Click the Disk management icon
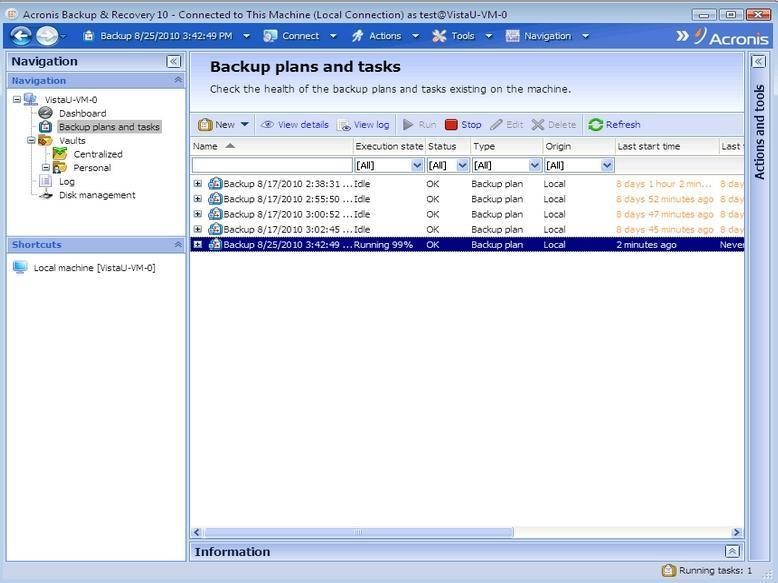The image size is (778, 583). coord(46,195)
